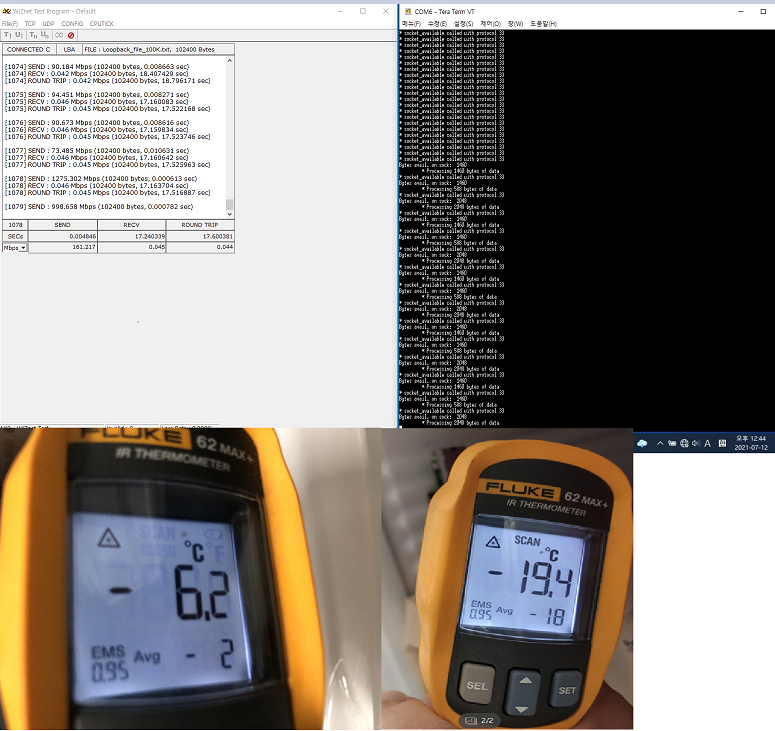
Task: Click the 17.240339 RECV seconds value
Action: point(131,236)
